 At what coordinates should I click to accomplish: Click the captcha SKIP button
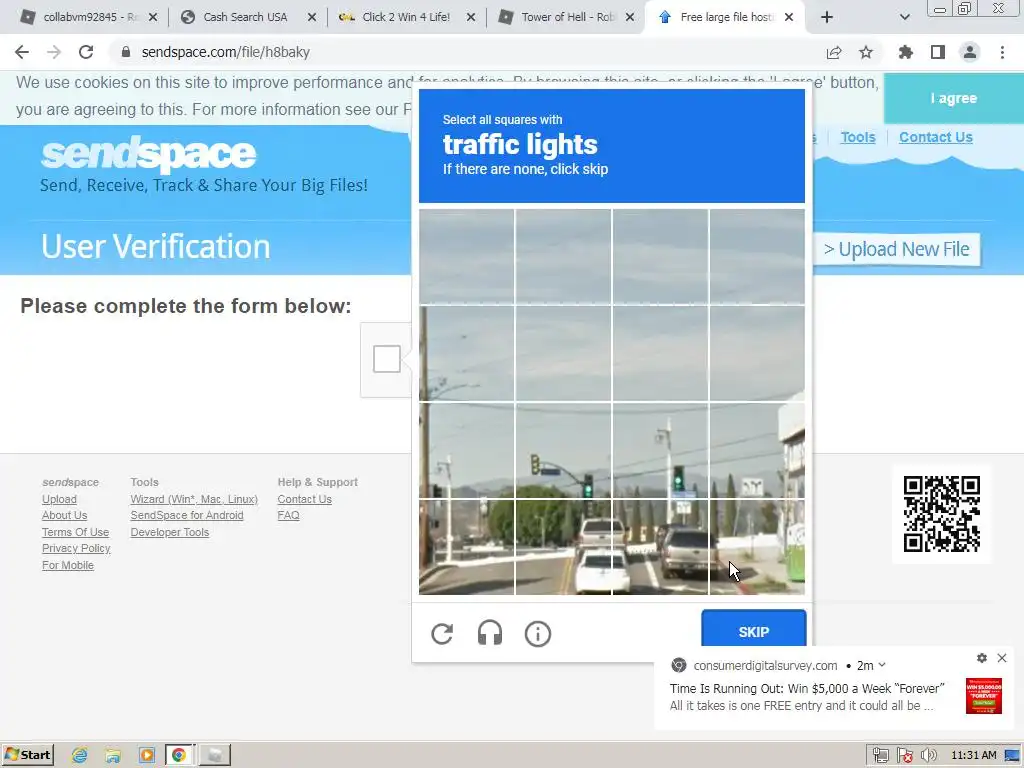(754, 632)
